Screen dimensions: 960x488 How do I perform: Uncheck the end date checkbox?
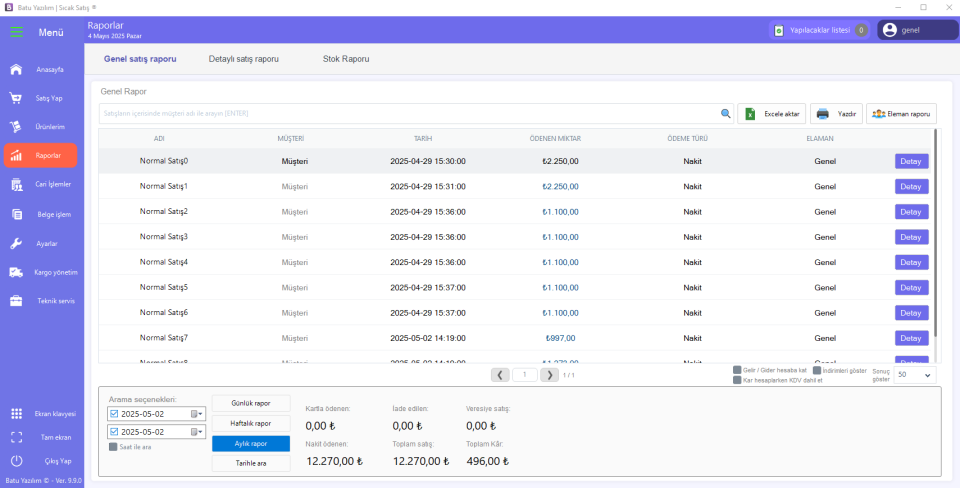tap(114, 432)
